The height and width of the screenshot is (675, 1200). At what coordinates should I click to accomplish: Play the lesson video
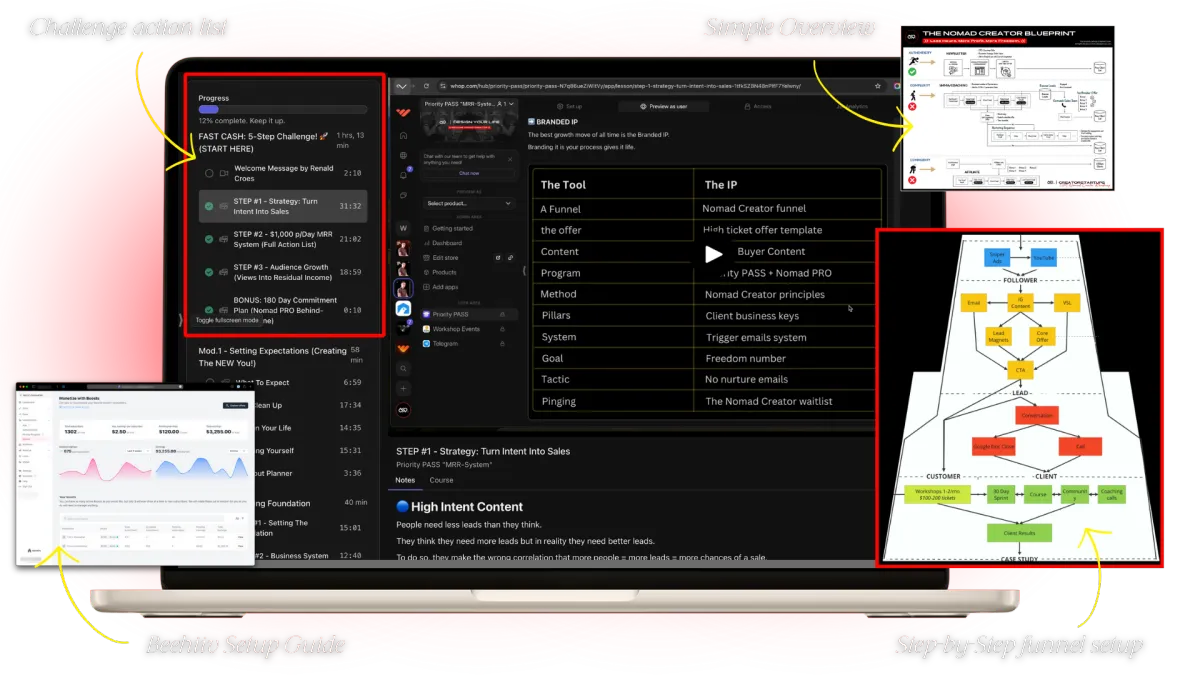point(713,254)
